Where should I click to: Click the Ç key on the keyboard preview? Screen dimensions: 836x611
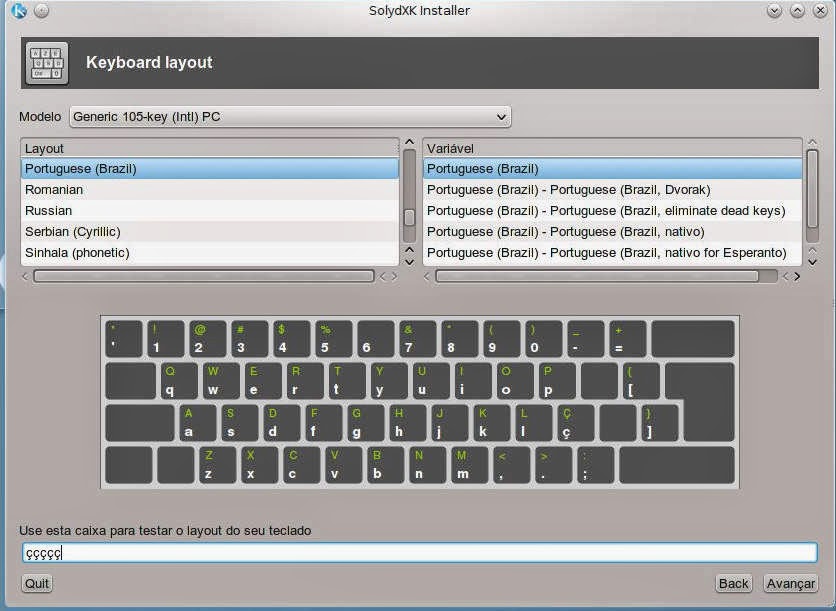pyautogui.click(x=576, y=423)
